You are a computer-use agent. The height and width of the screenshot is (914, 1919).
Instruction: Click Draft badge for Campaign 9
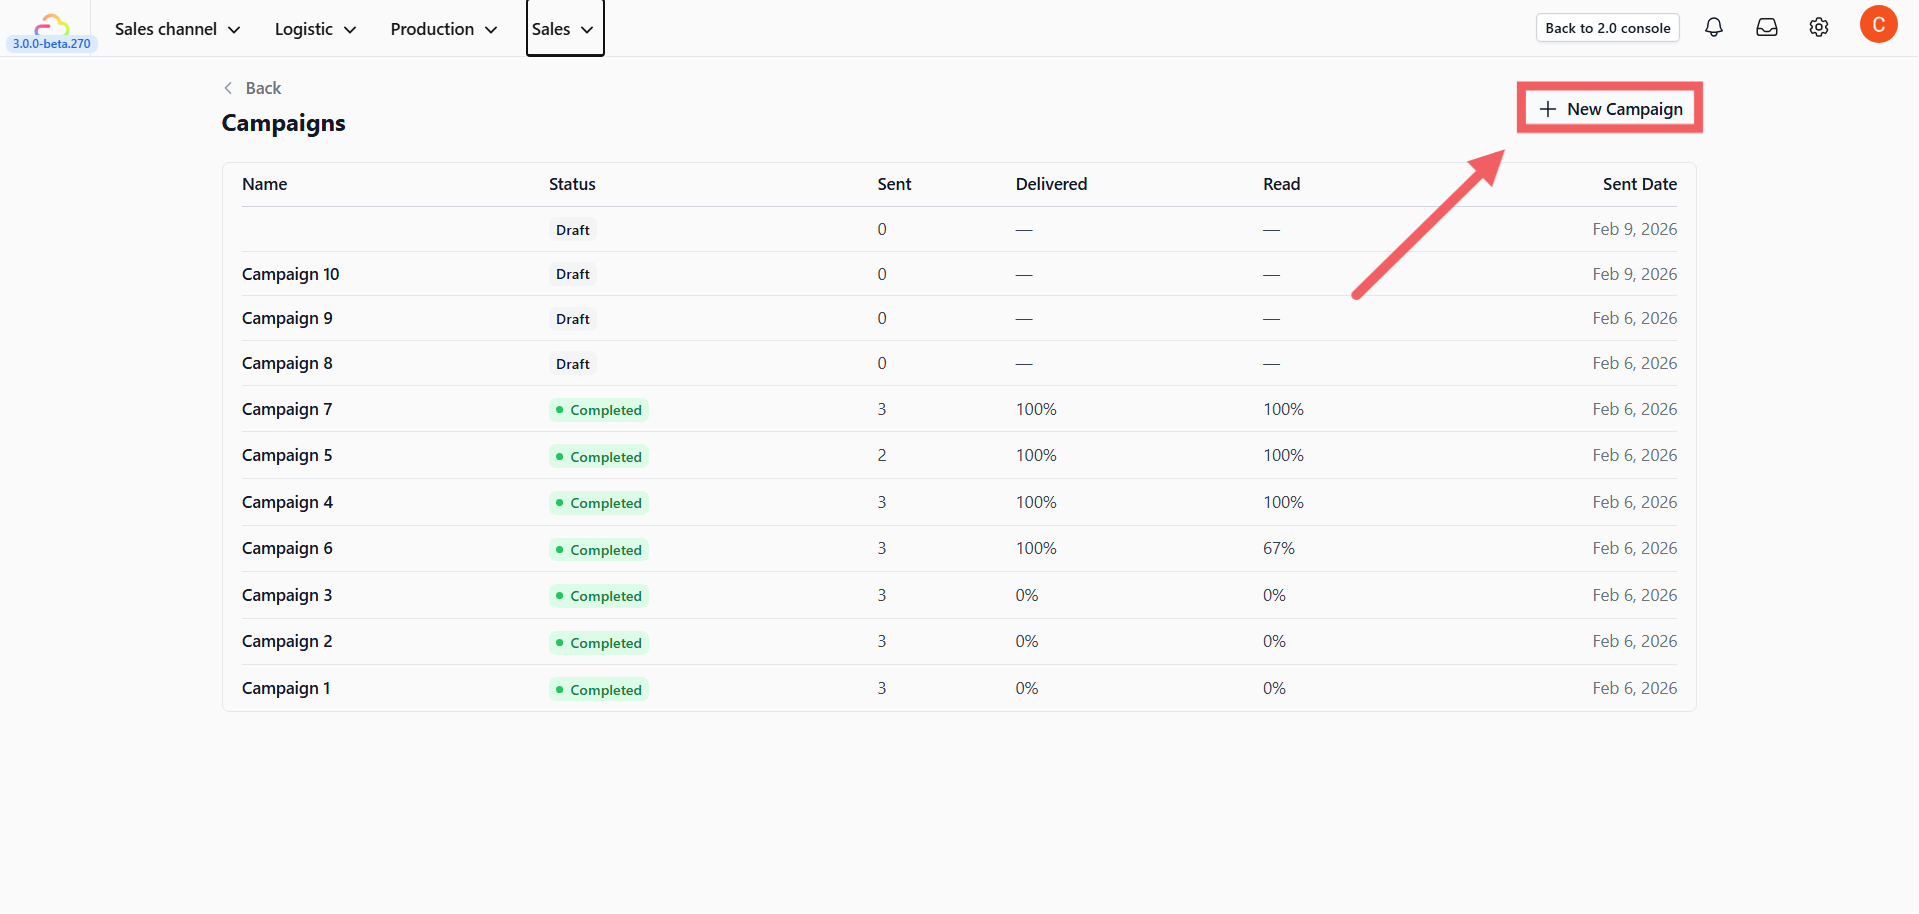click(x=573, y=319)
